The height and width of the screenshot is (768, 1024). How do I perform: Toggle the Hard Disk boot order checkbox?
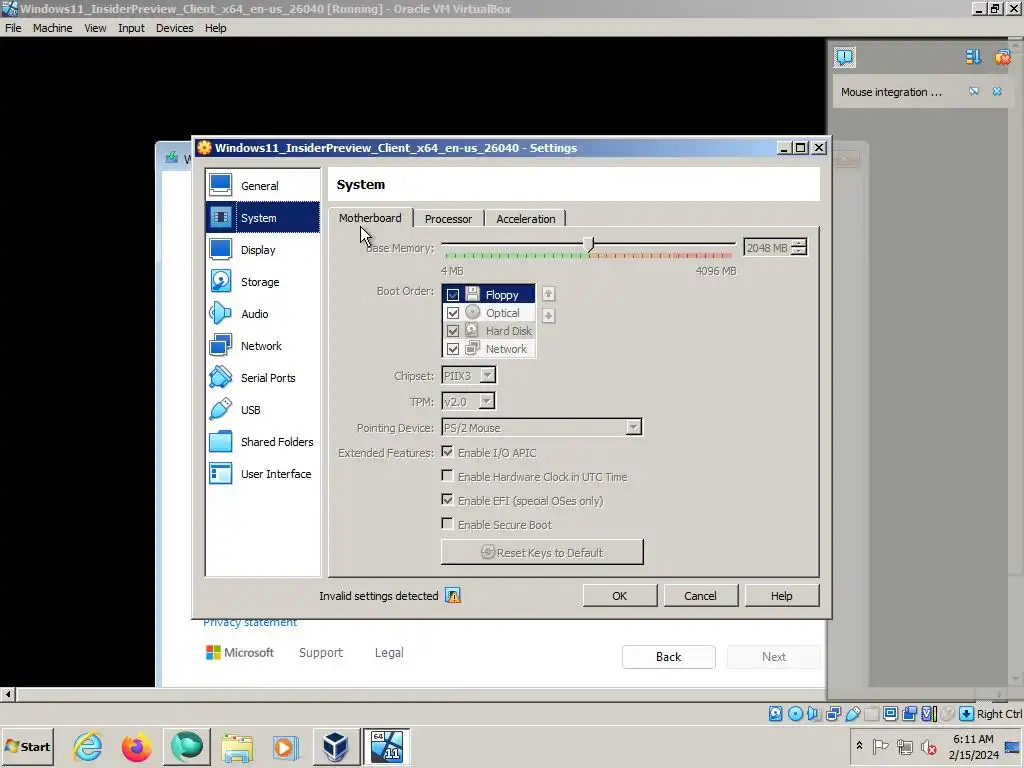[453, 331]
